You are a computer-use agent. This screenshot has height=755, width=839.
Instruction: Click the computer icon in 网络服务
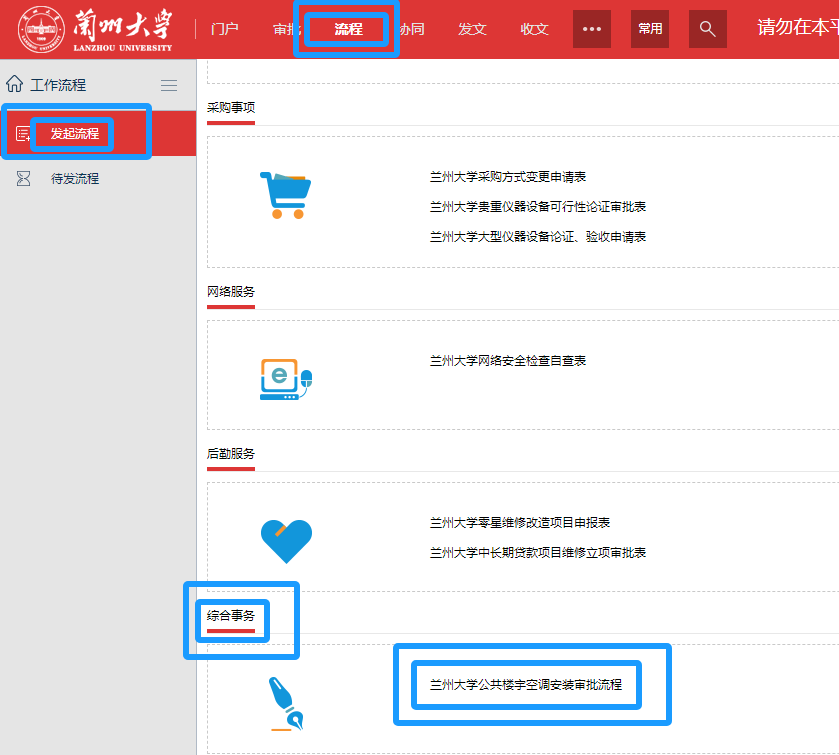pos(286,379)
